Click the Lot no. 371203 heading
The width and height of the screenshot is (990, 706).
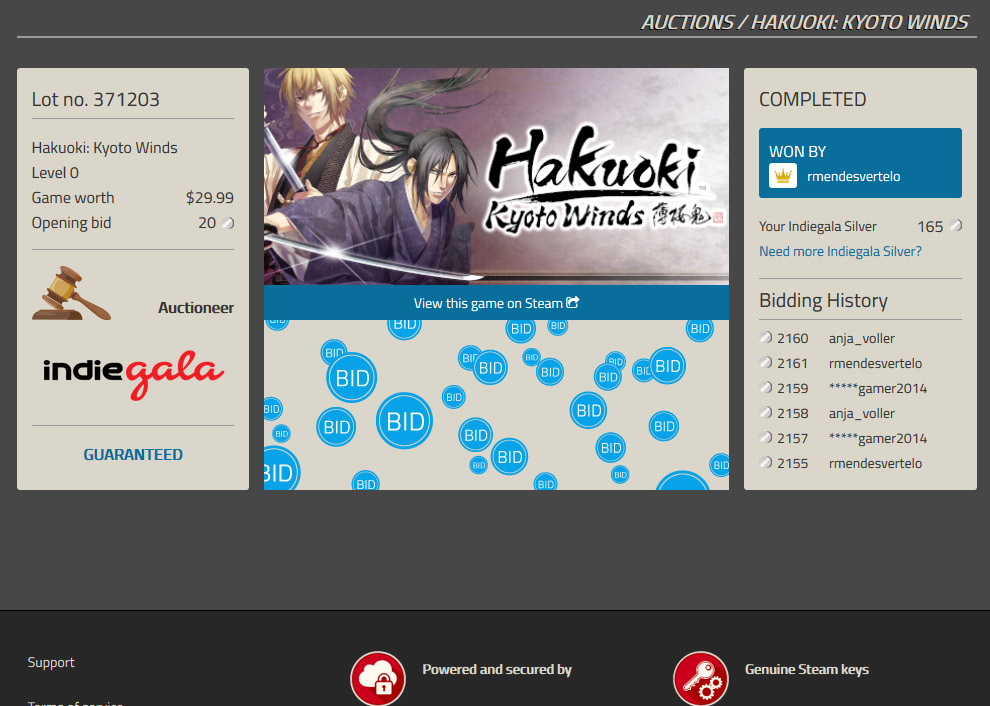(95, 99)
